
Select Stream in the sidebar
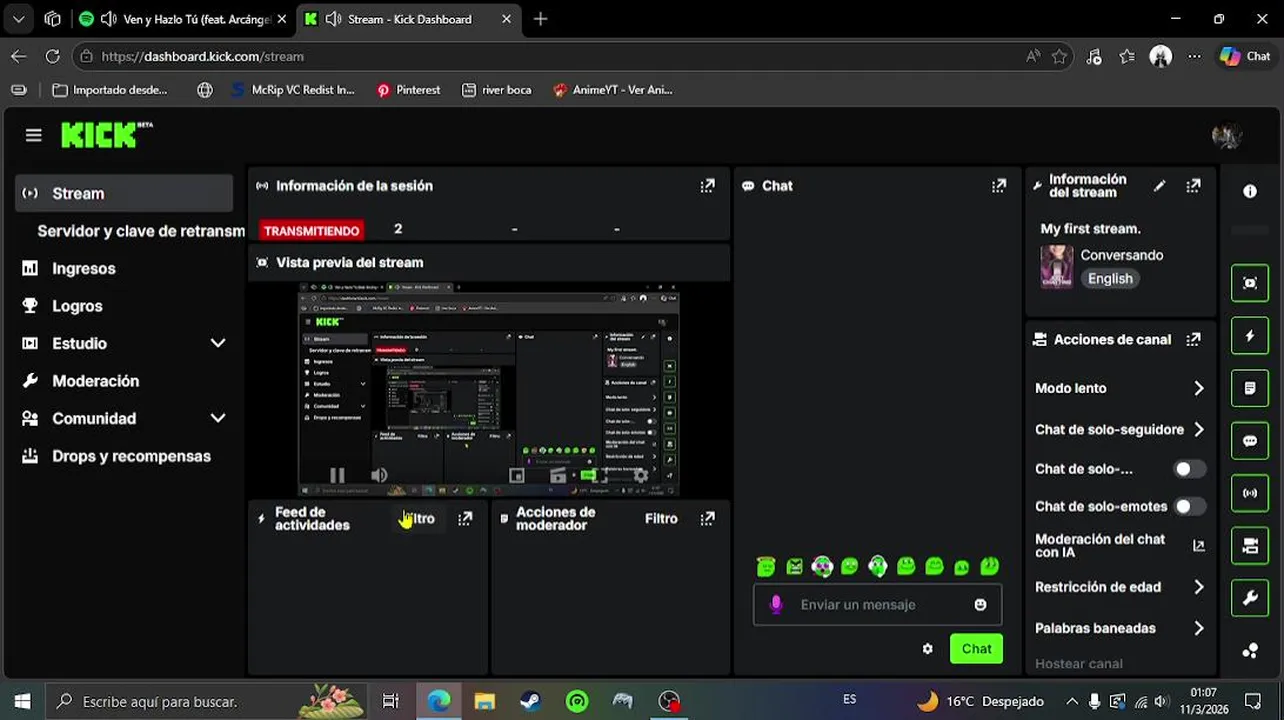[x=124, y=194]
